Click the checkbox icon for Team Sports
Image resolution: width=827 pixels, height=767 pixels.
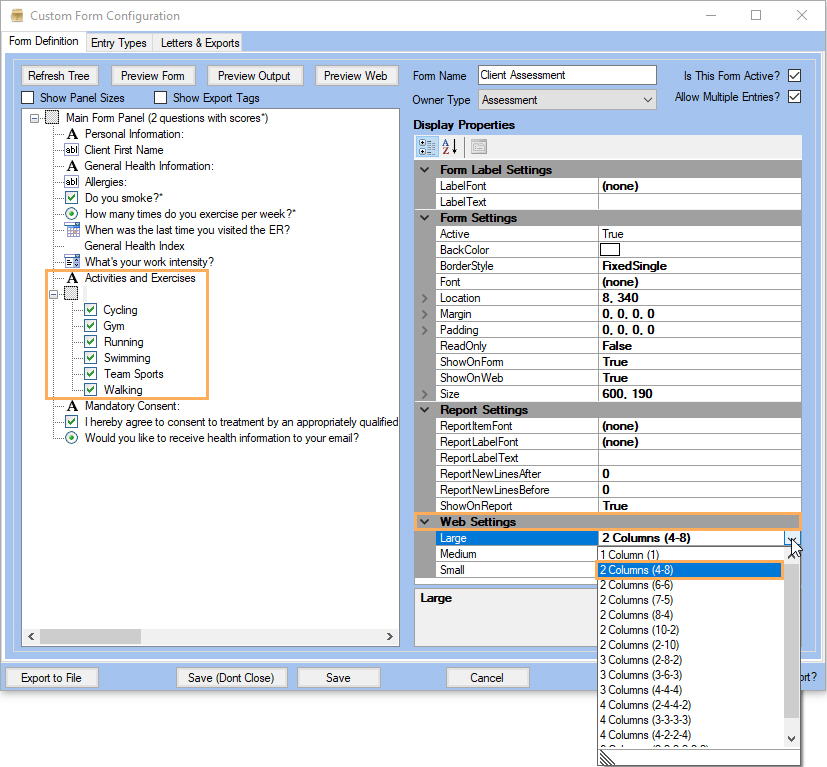click(91, 373)
